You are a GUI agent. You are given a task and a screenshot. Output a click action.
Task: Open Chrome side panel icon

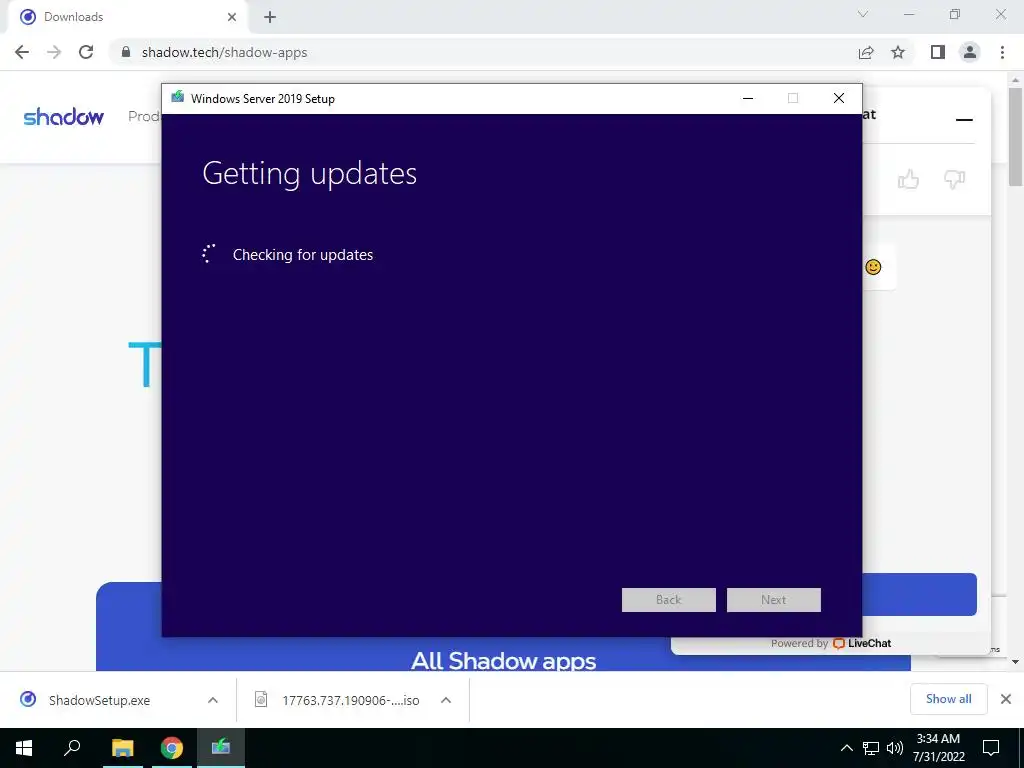(938, 52)
